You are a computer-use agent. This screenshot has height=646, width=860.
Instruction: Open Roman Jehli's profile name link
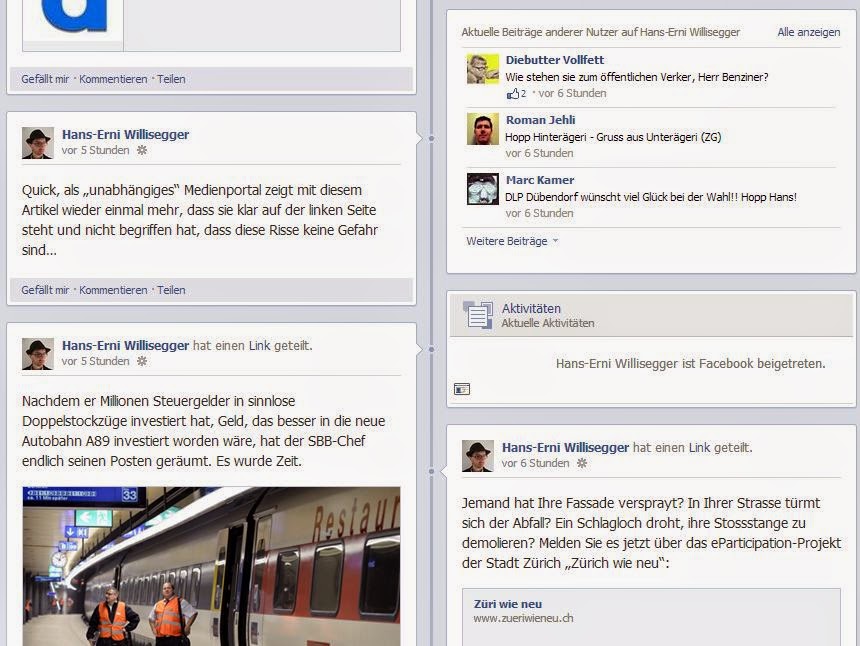click(x=540, y=120)
